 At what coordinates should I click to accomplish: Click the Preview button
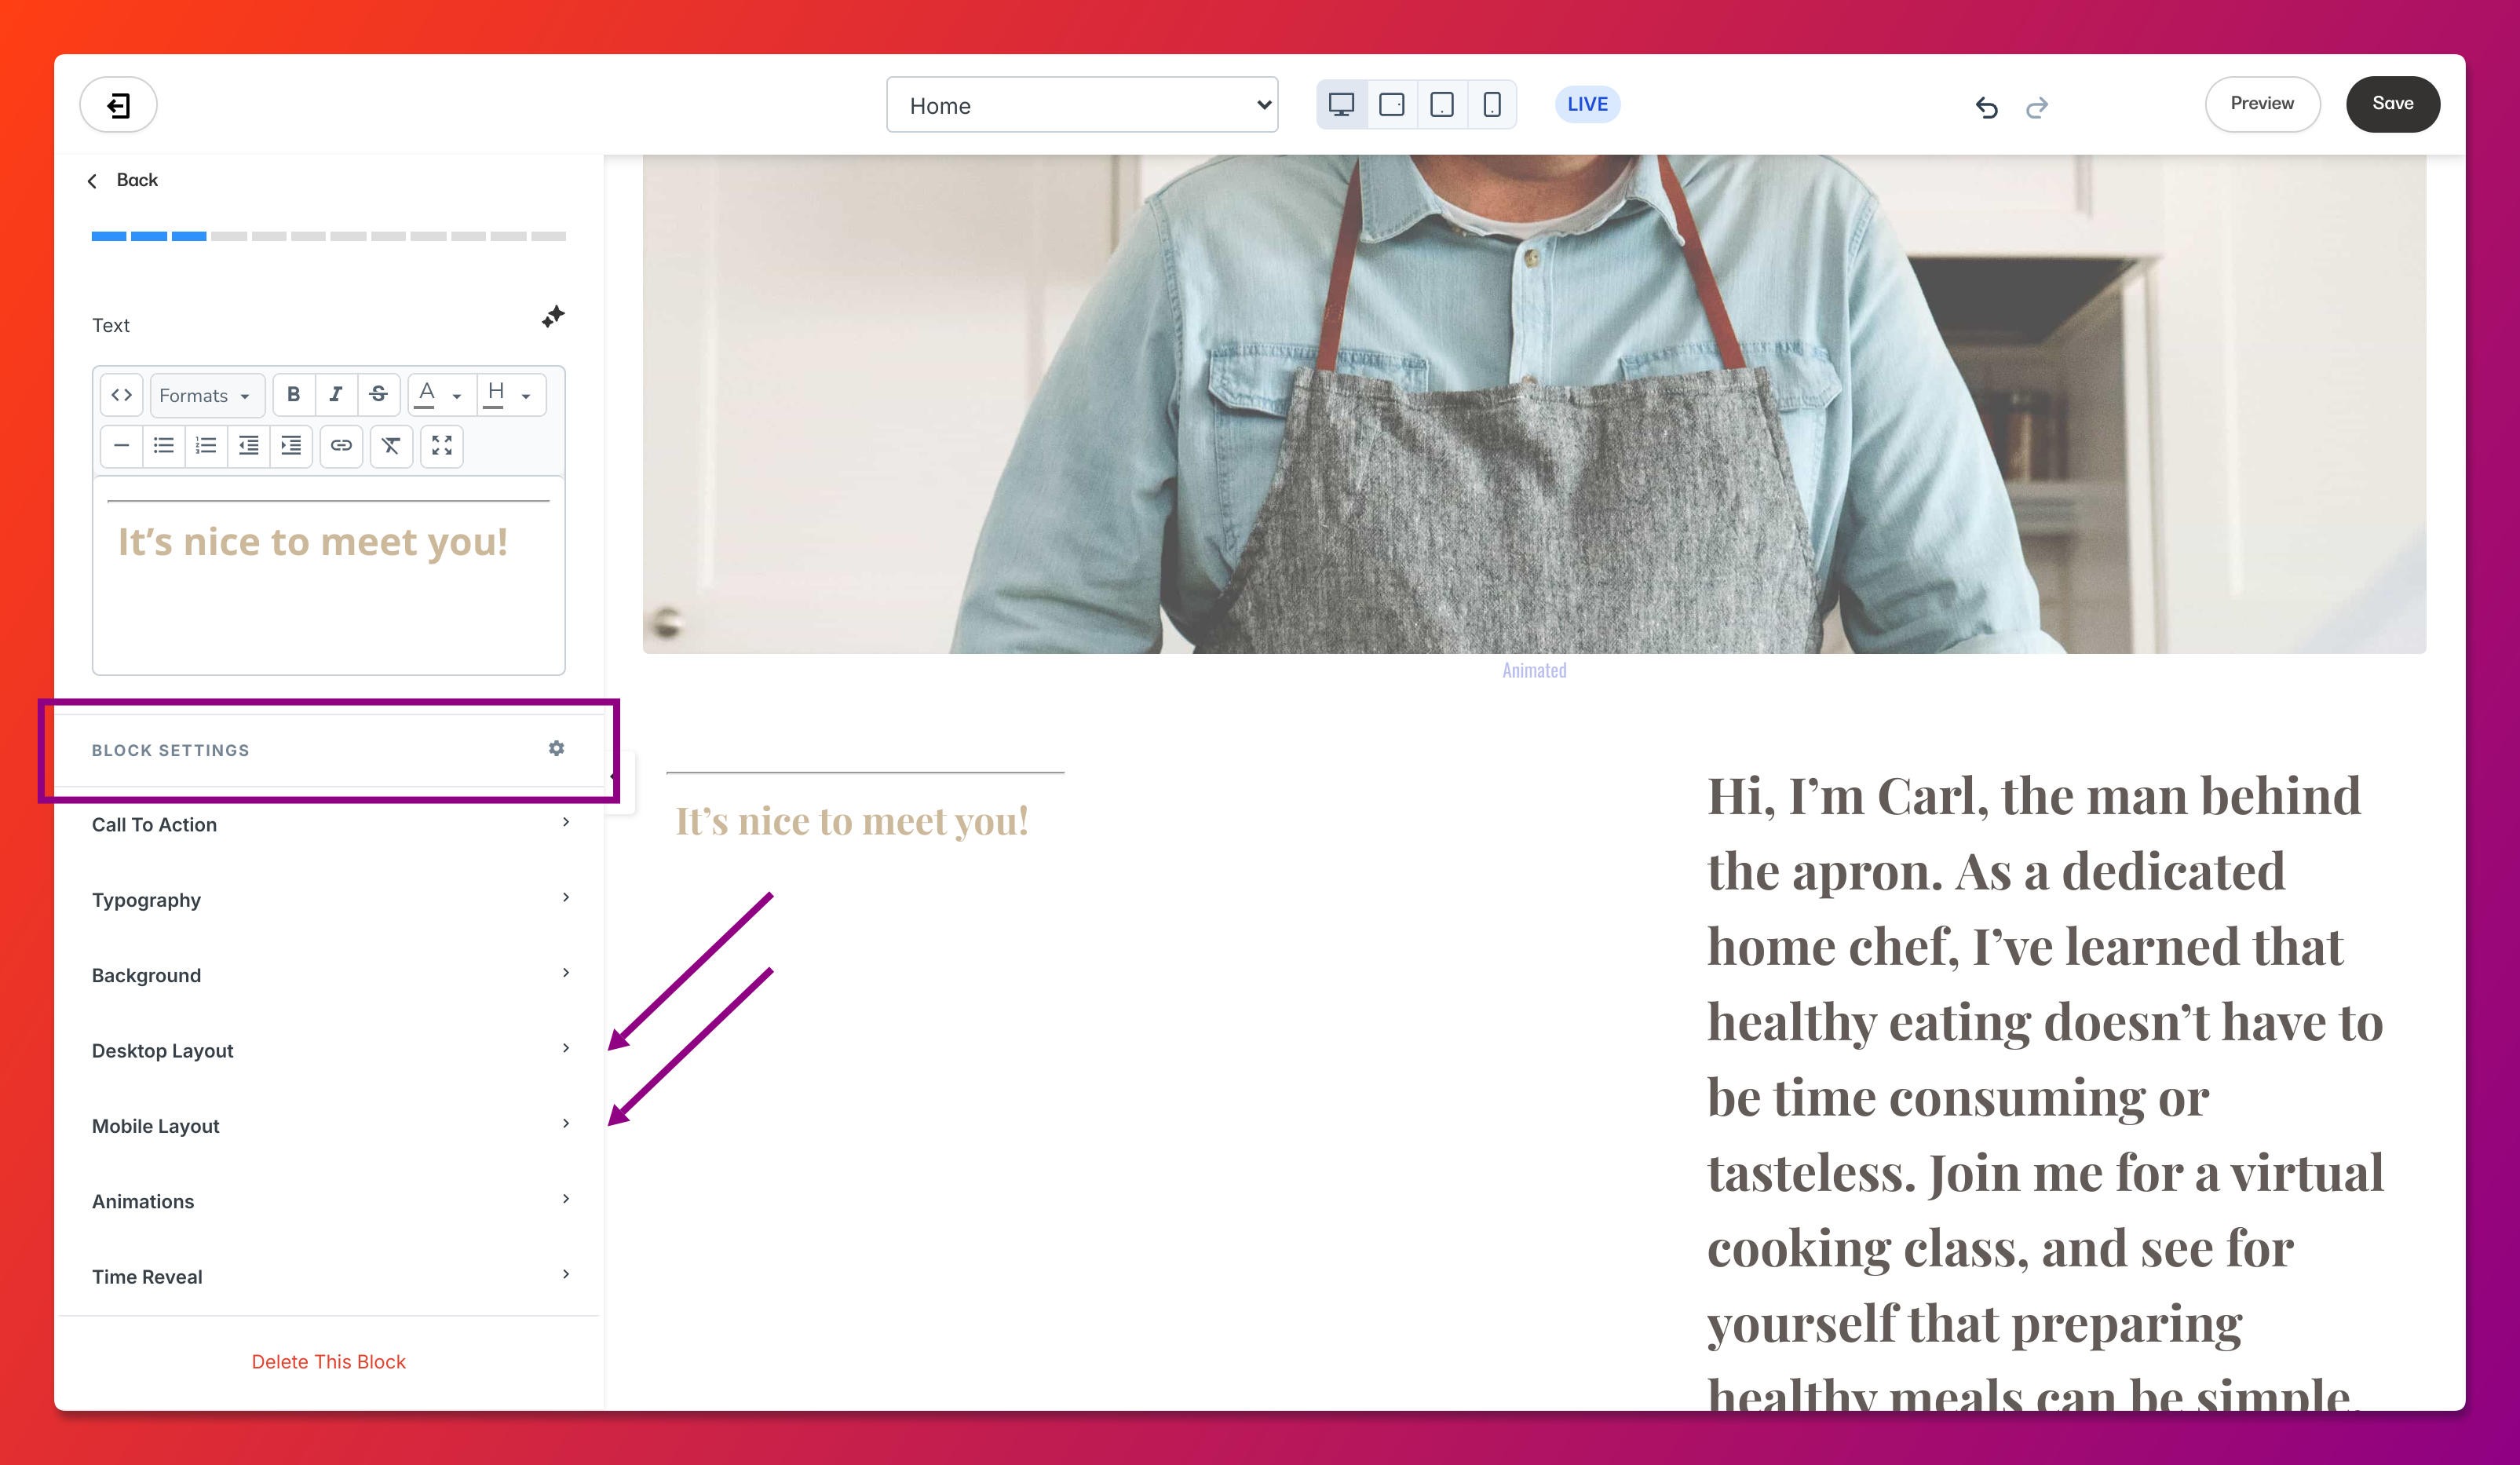[x=2262, y=104]
